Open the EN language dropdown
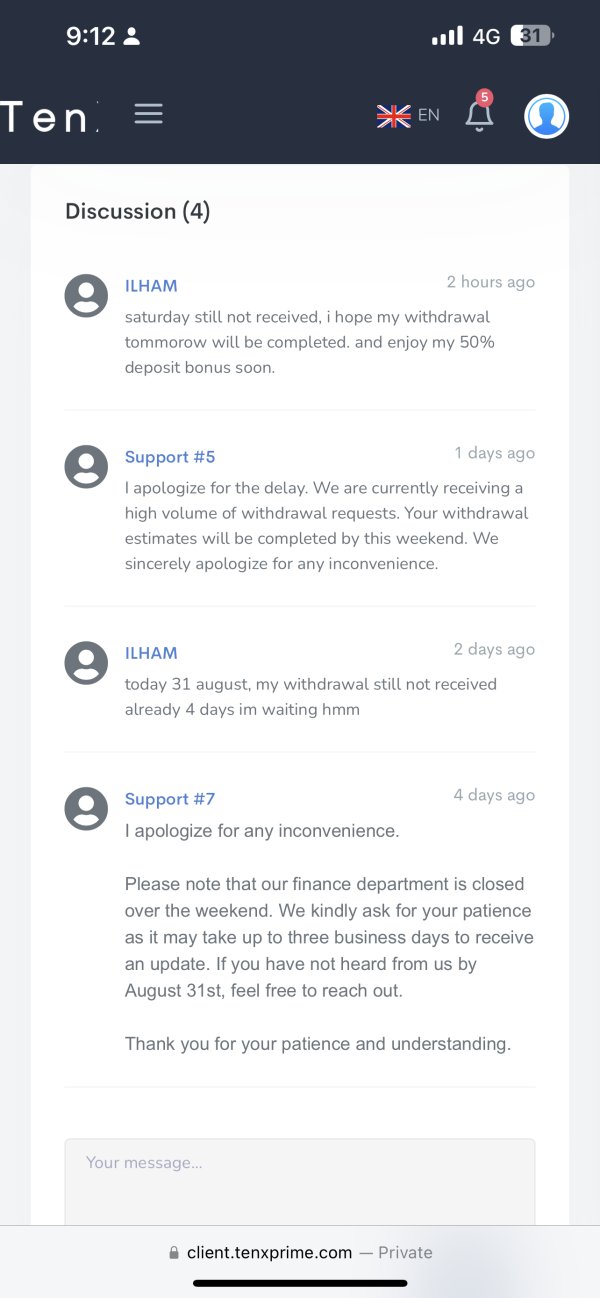Image resolution: width=600 pixels, height=1298 pixels. [429, 115]
